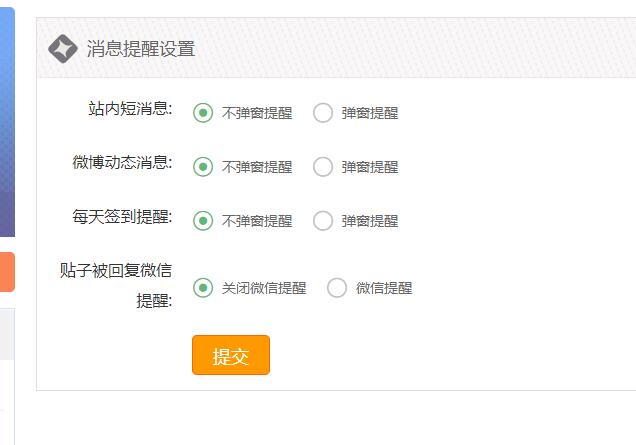The width and height of the screenshot is (636, 445).
Task: Click the 关闭微信提醒 option label text
Action: pyautogui.click(x=264, y=288)
